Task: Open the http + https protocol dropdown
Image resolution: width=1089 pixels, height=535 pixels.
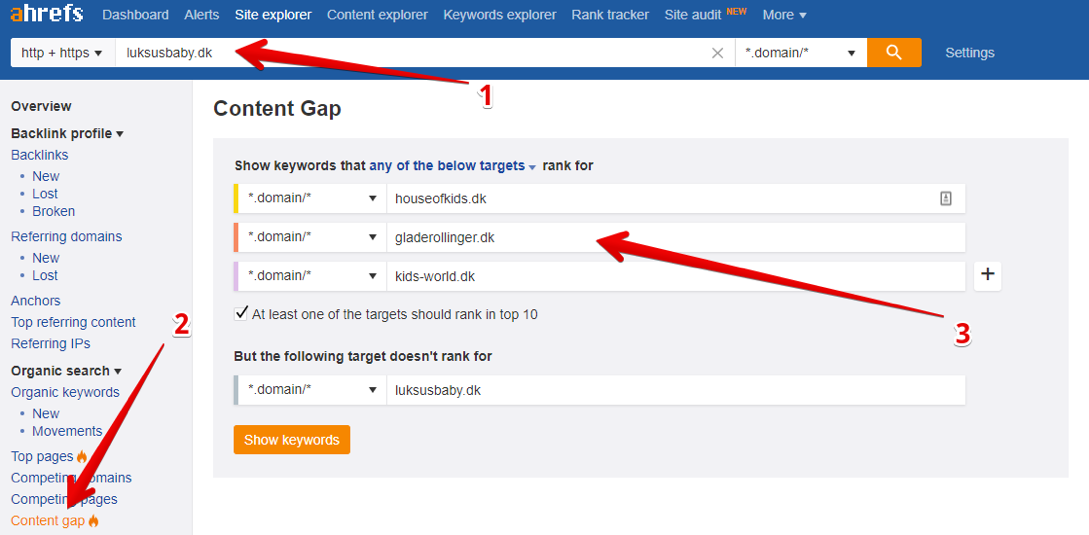Action: pos(63,53)
